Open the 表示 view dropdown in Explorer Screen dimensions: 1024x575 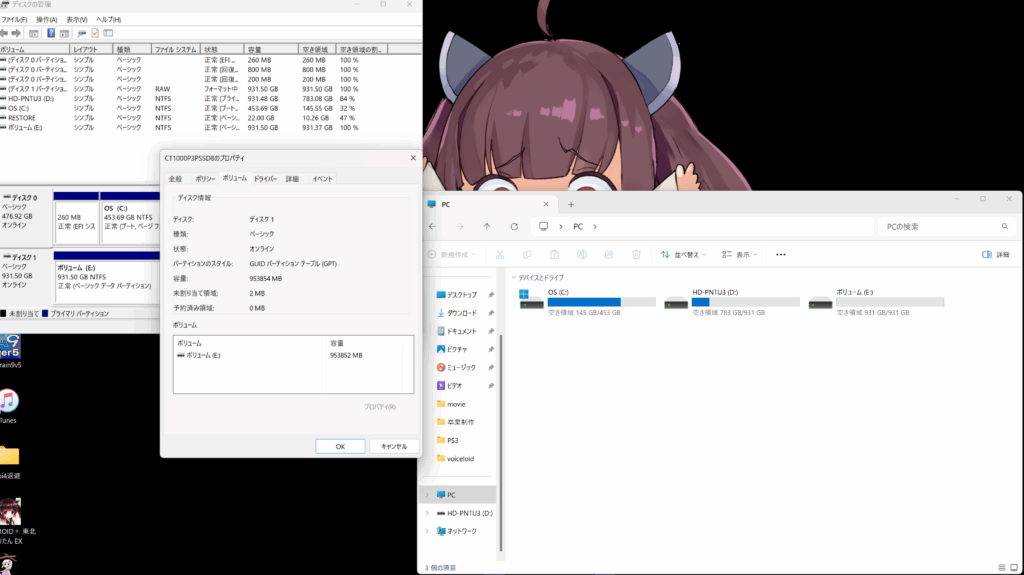point(739,255)
